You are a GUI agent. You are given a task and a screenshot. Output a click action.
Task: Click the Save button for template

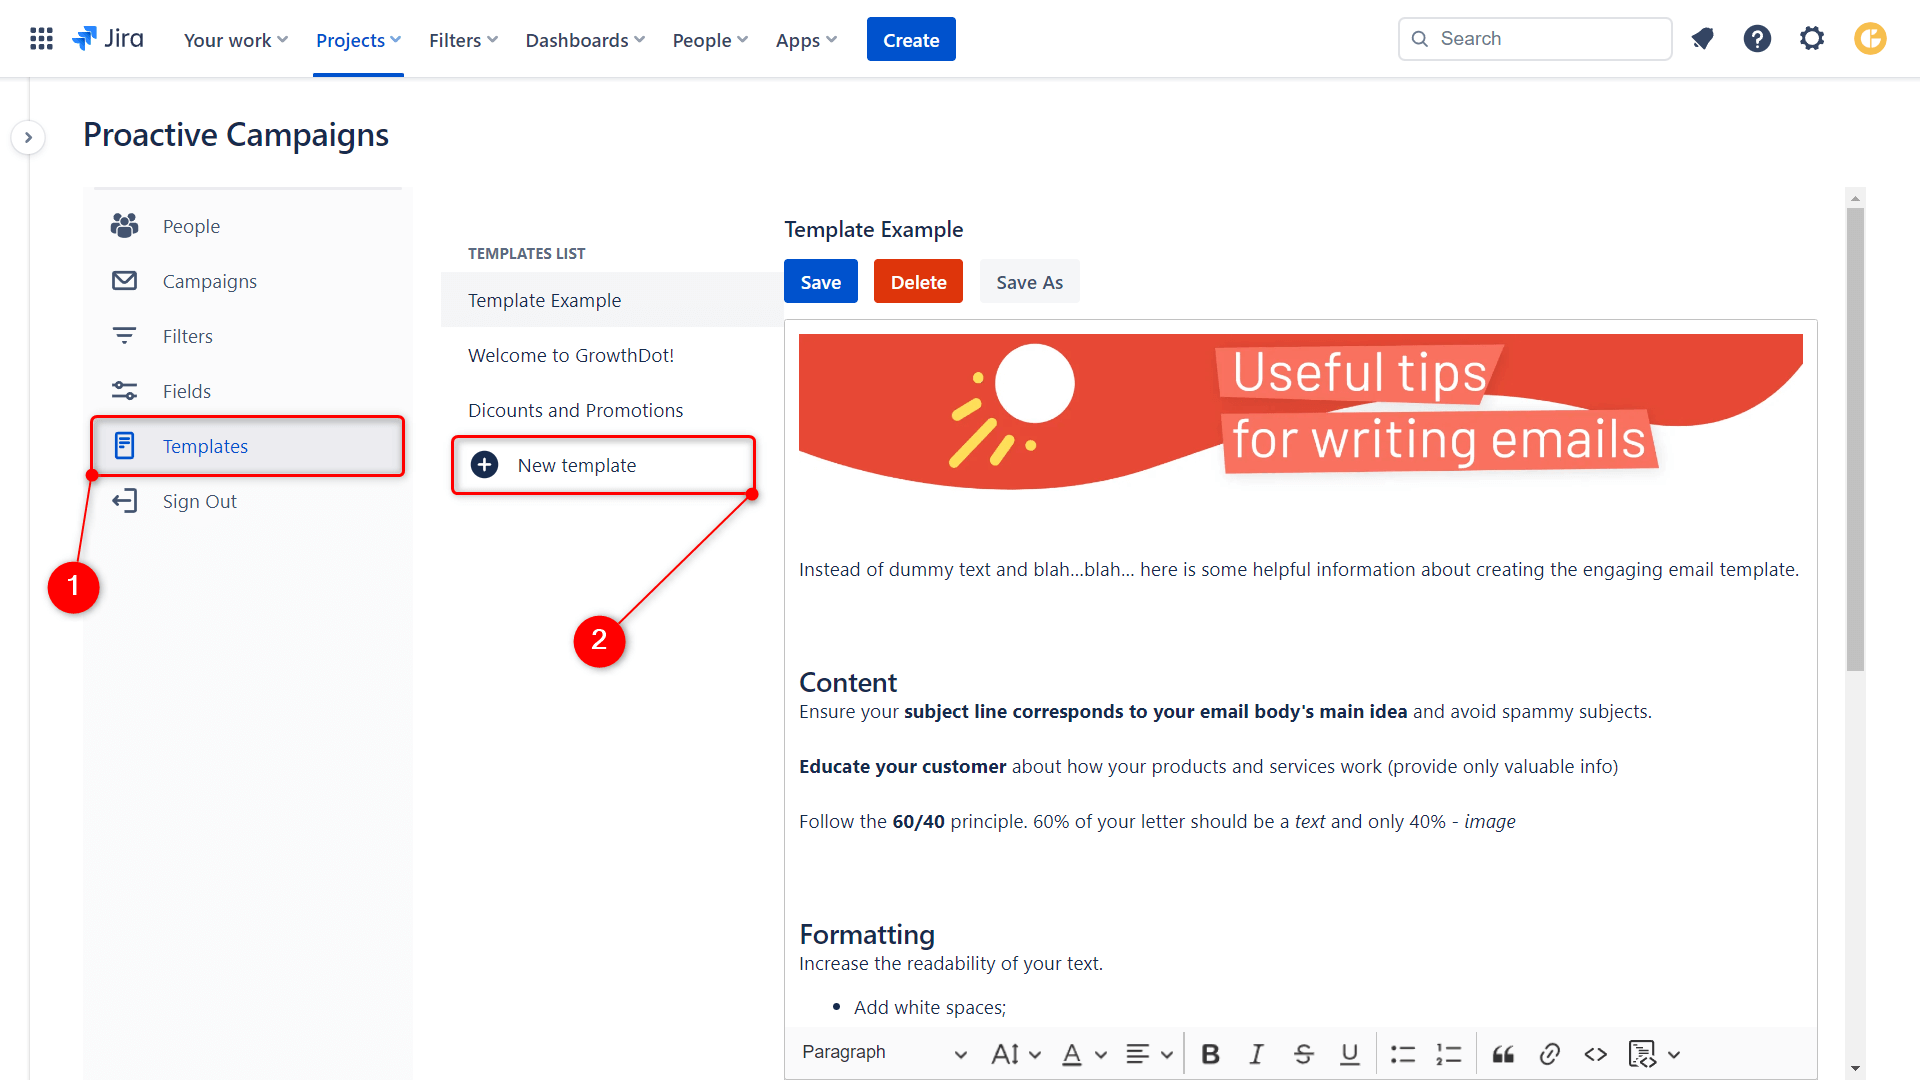coord(818,281)
